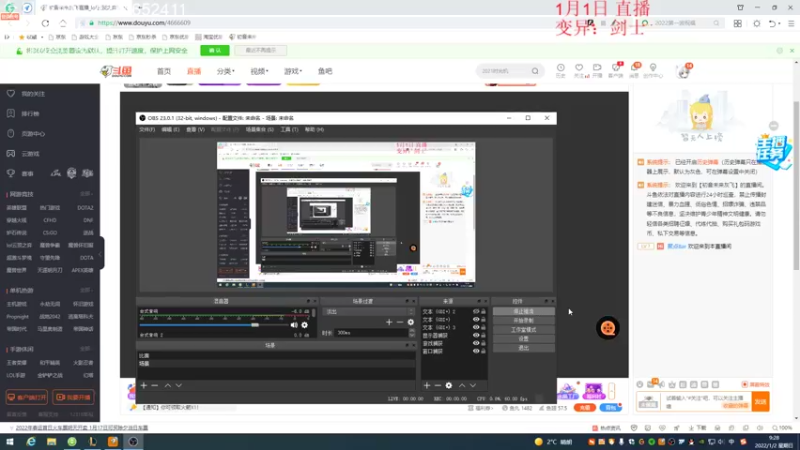The width and height of the screenshot is (800, 450).
Task: Hide the 文本 (GDI+) 3 source
Action: click(476, 328)
